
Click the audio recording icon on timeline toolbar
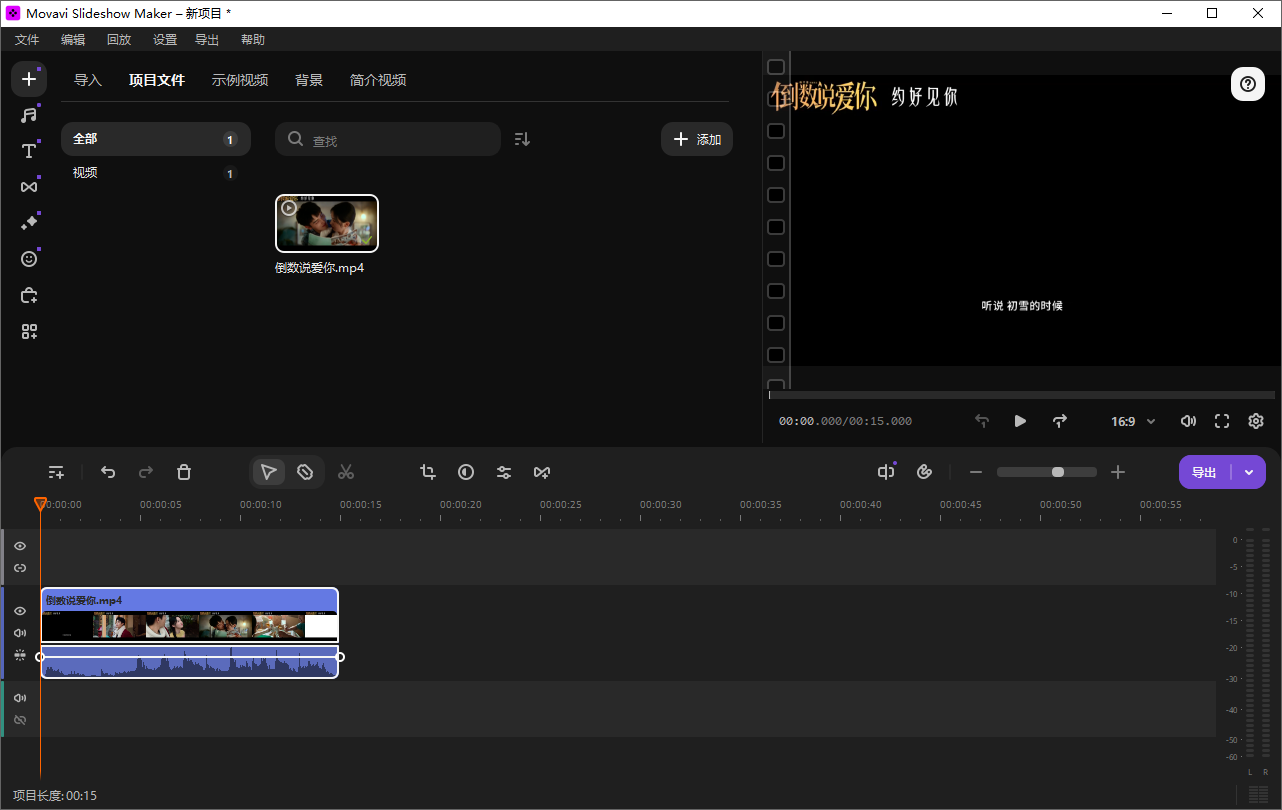[x=886, y=472]
